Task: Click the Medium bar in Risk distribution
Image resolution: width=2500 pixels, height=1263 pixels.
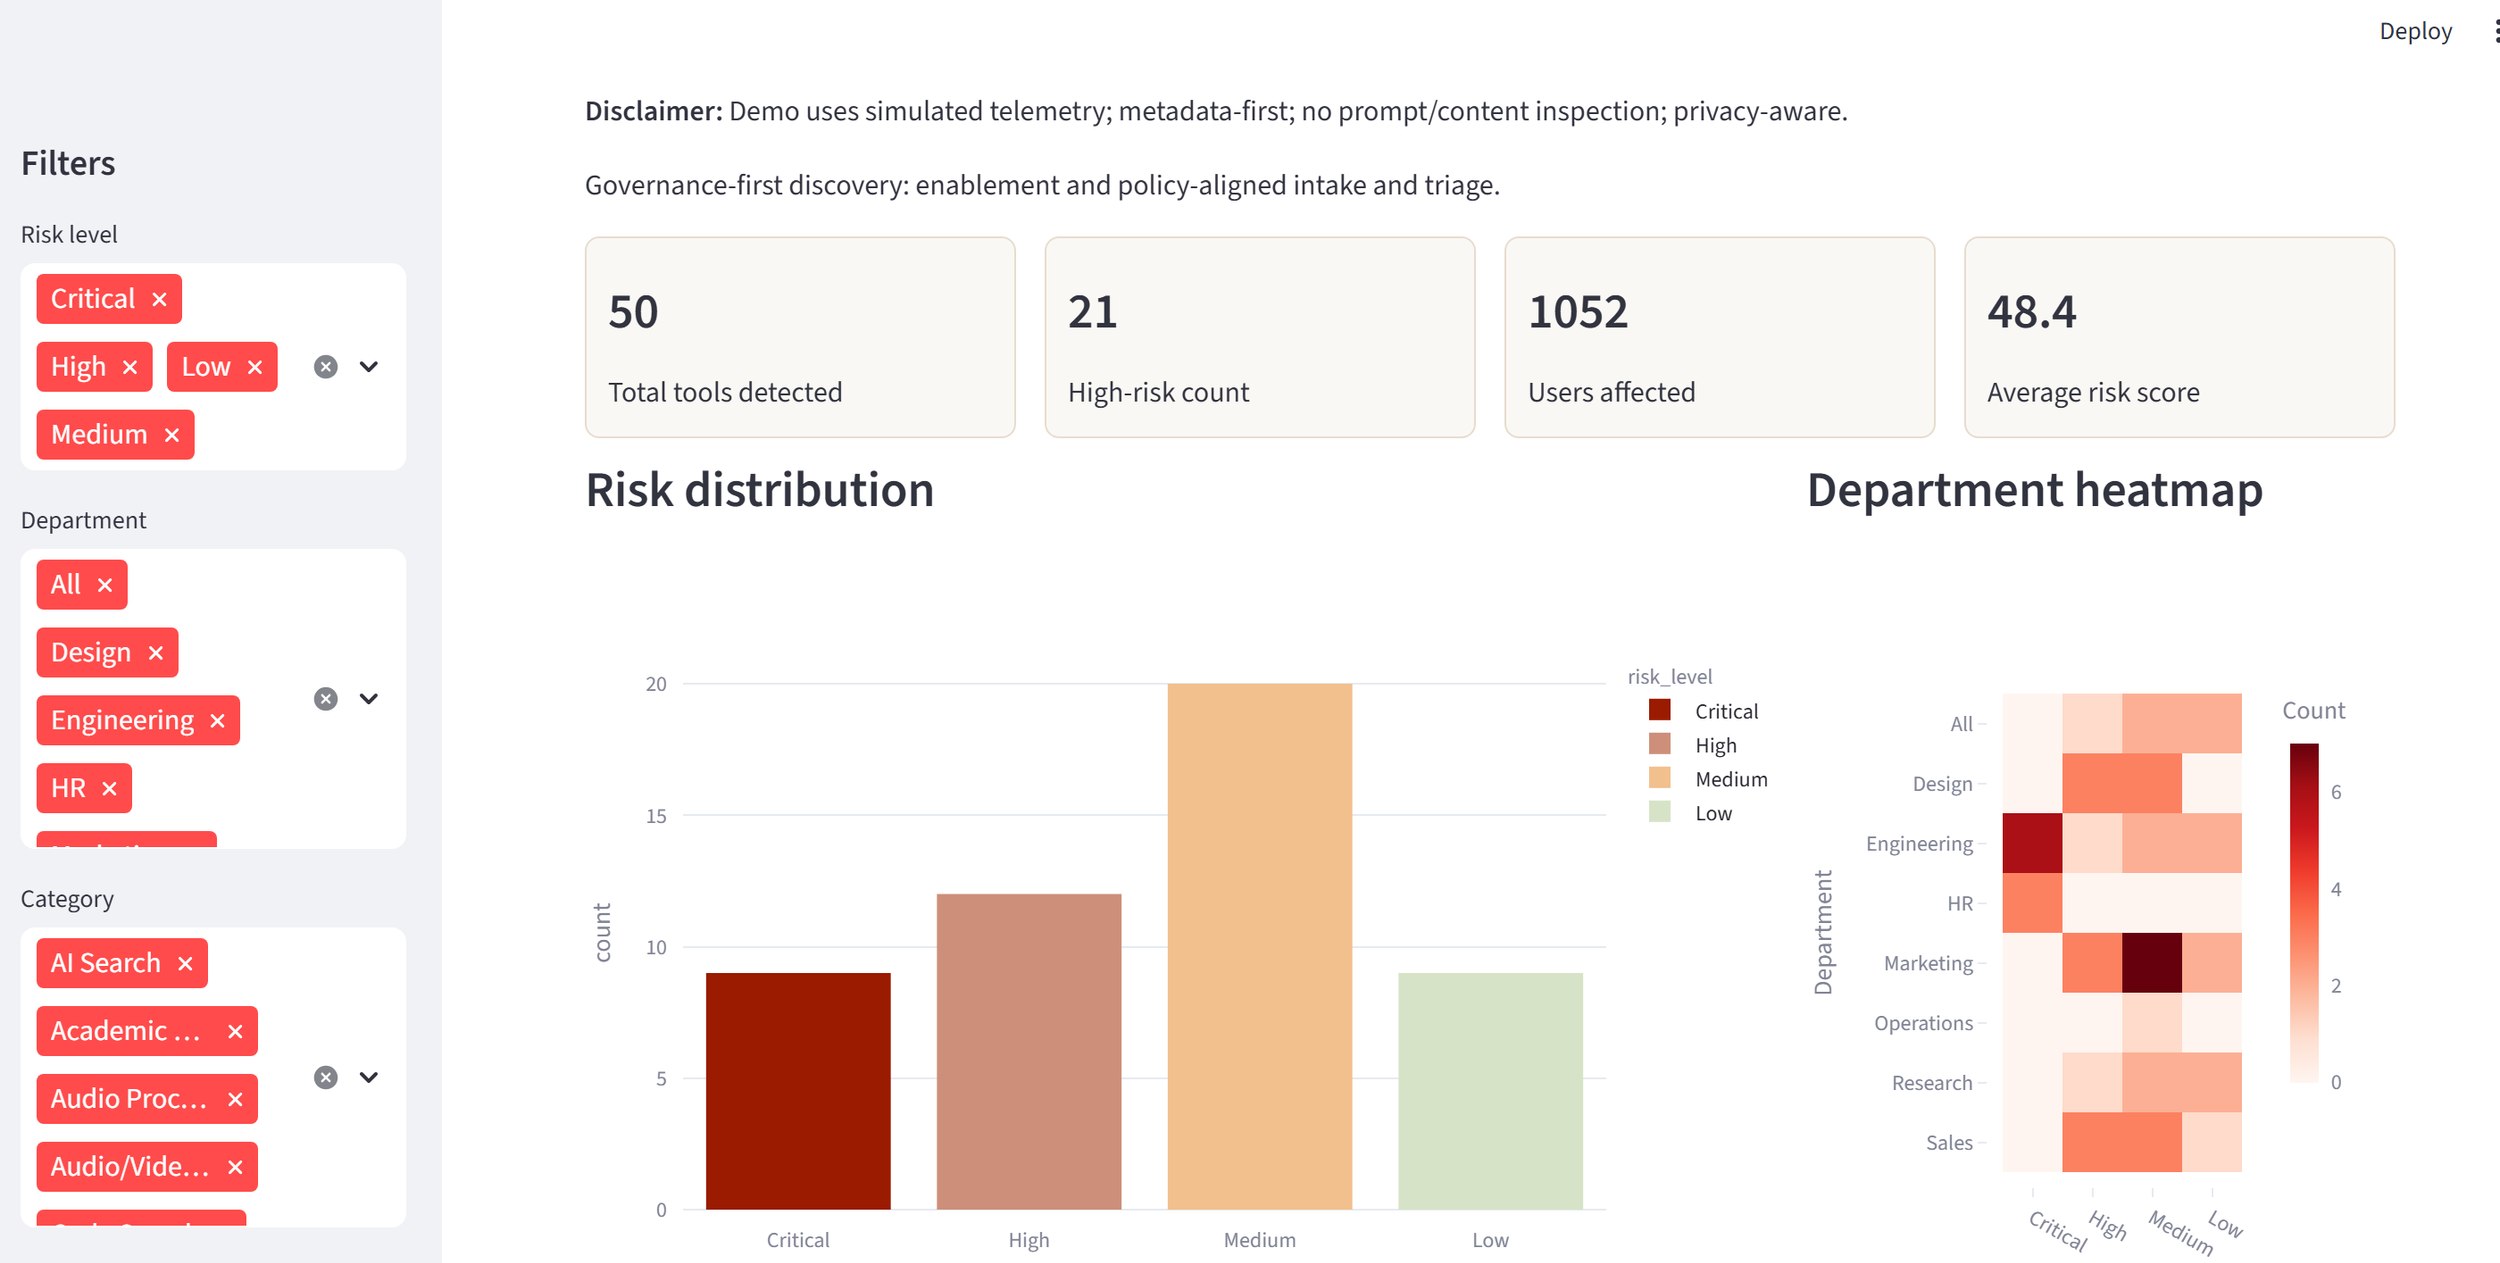Action: click(x=1259, y=946)
